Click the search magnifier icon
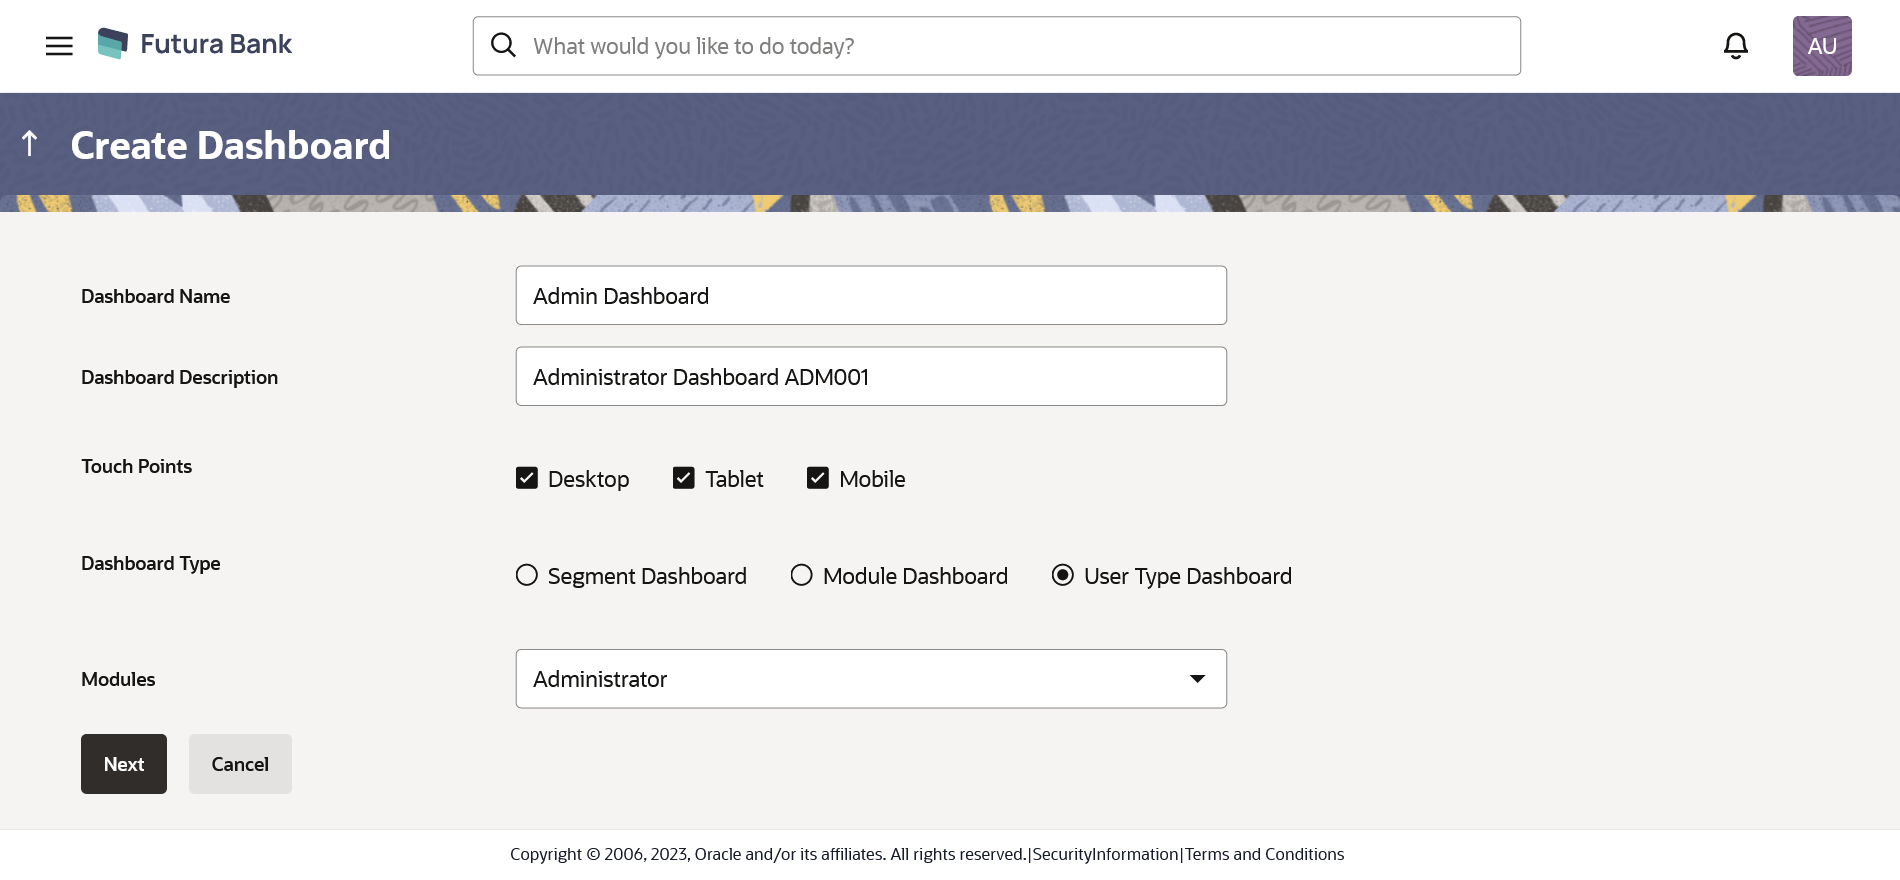 503,46
